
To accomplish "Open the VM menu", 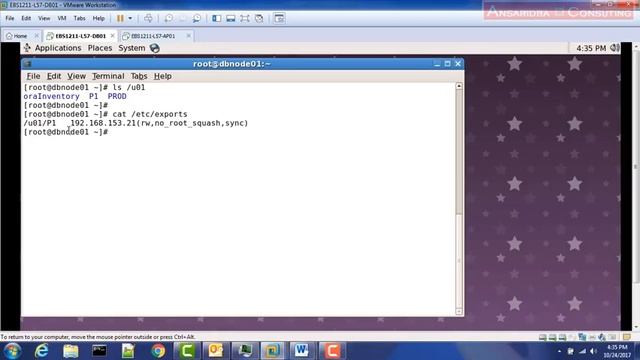I will tap(62, 18).
